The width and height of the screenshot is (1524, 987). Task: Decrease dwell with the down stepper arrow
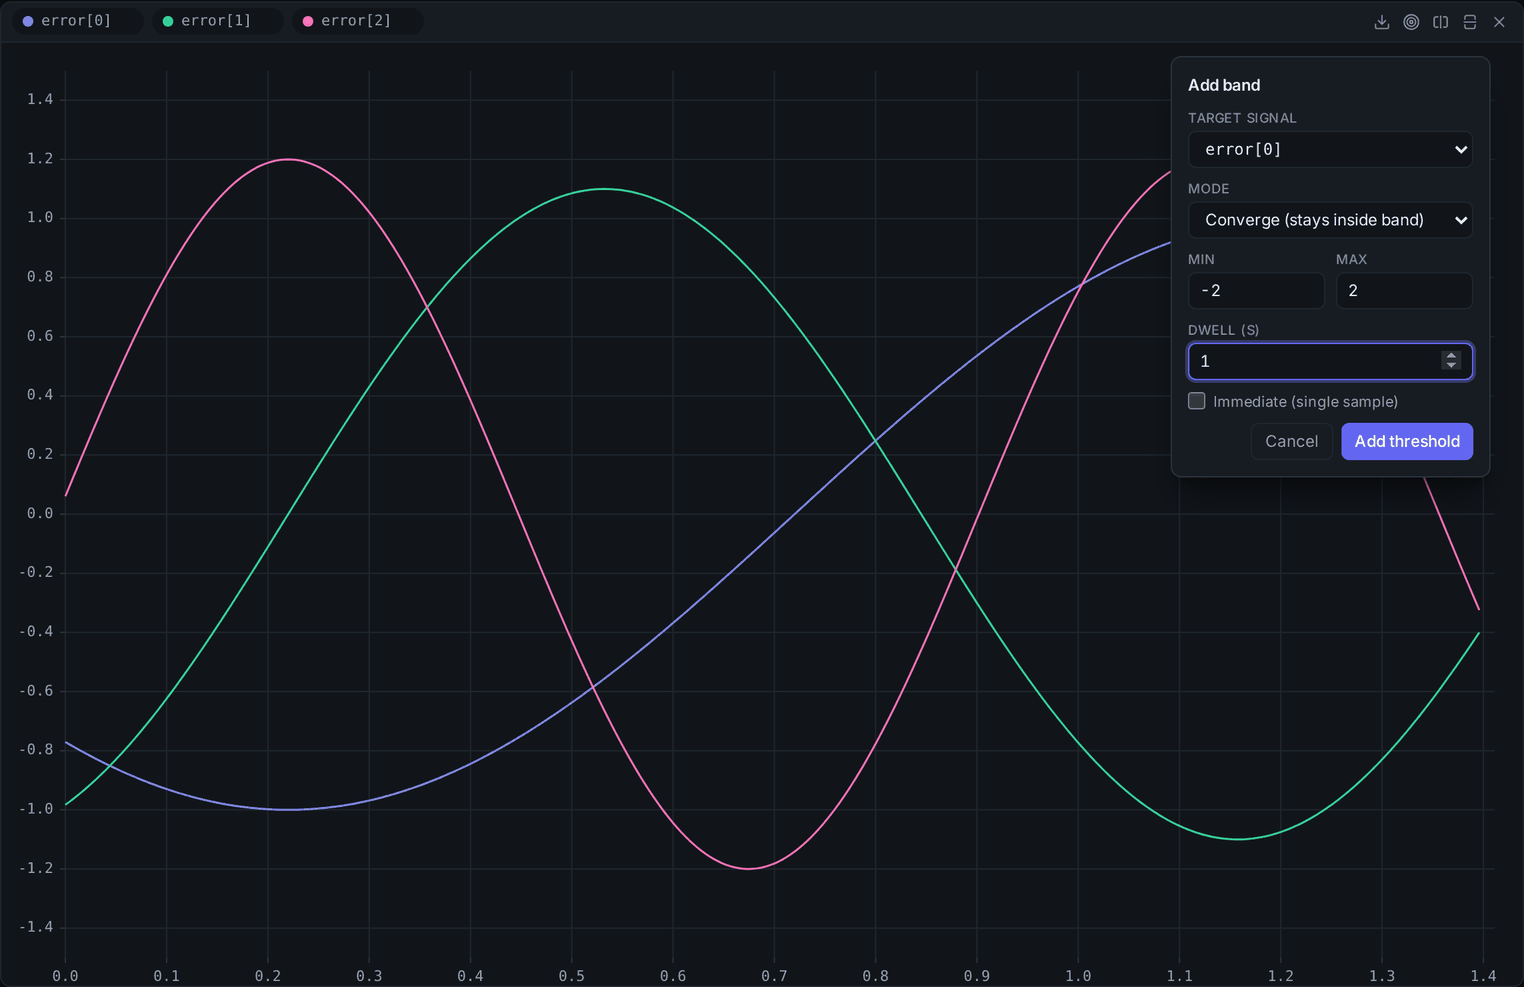click(x=1451, y=366)
